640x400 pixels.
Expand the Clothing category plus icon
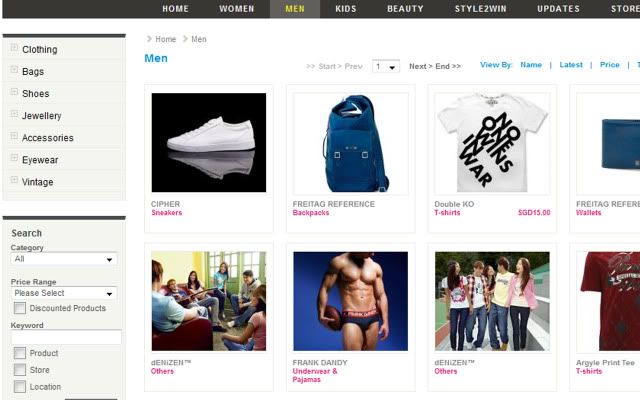(x=14, y=47)
